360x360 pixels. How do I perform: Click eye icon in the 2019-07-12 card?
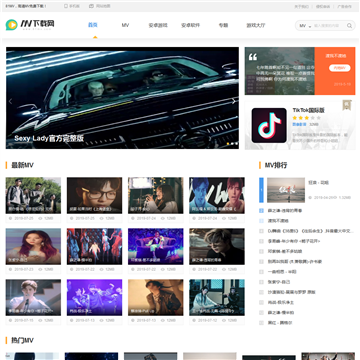point(224,320)
